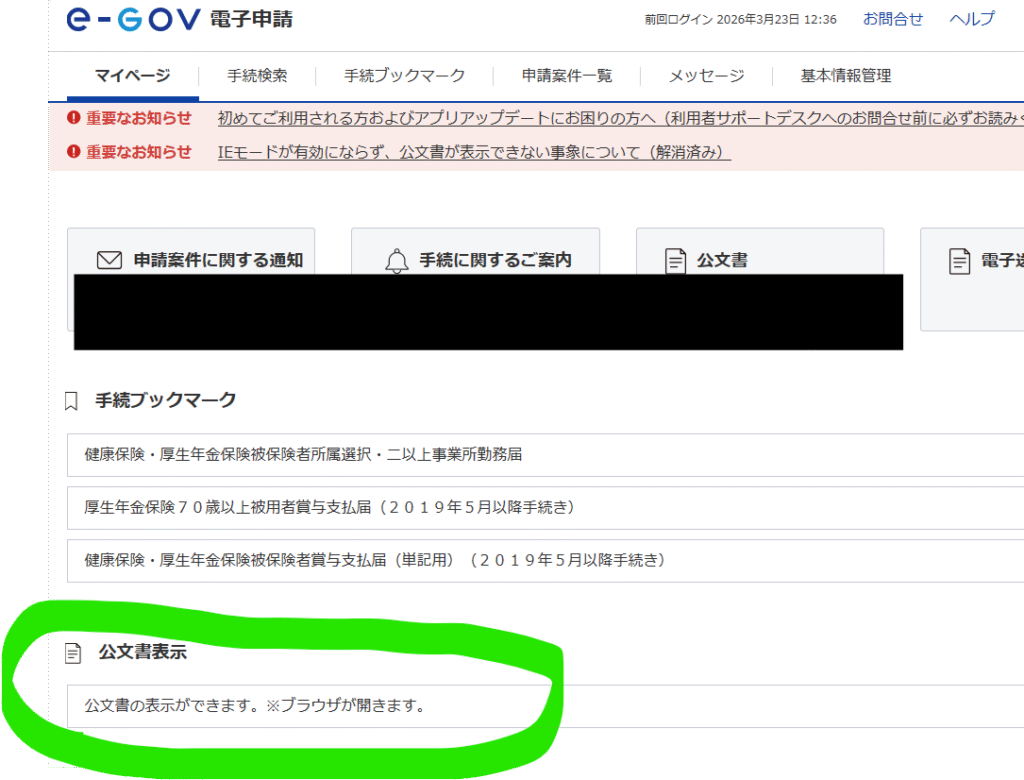Viewport: 1024px width, 780px height.
Task: Select the メッセージ tab
Action: point(706,76)
